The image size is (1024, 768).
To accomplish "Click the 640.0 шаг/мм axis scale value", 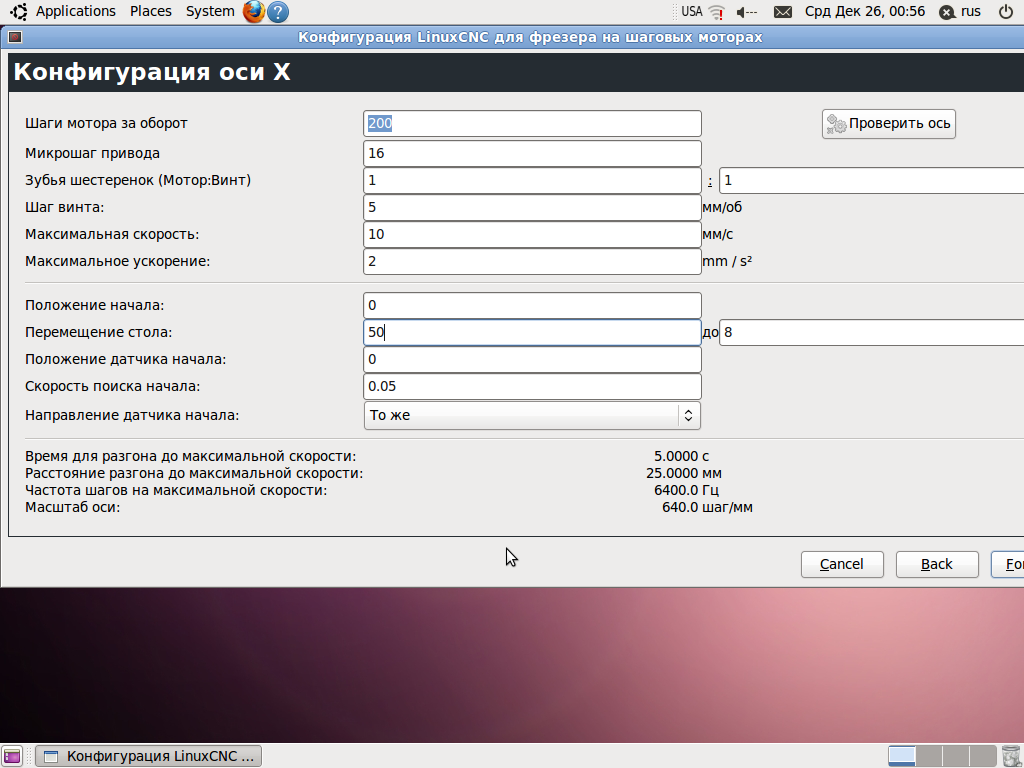I will pos(707,507).
